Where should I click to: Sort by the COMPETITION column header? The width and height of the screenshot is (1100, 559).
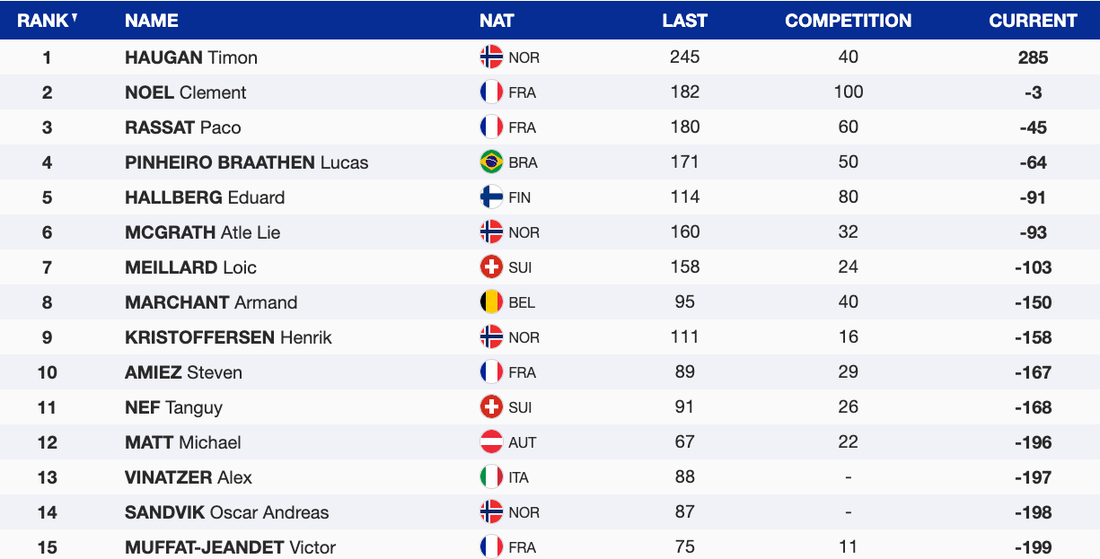(x=848, y=20)
